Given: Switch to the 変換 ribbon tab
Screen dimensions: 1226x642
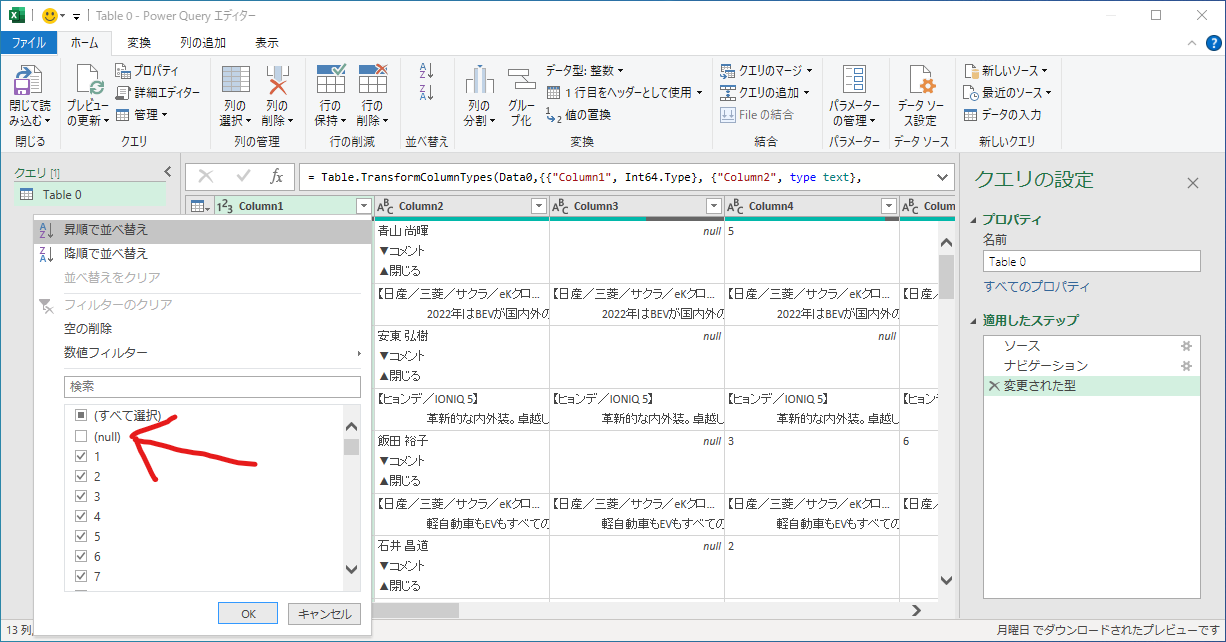Looking at the screenshot, I should click(x=139, y=43).
